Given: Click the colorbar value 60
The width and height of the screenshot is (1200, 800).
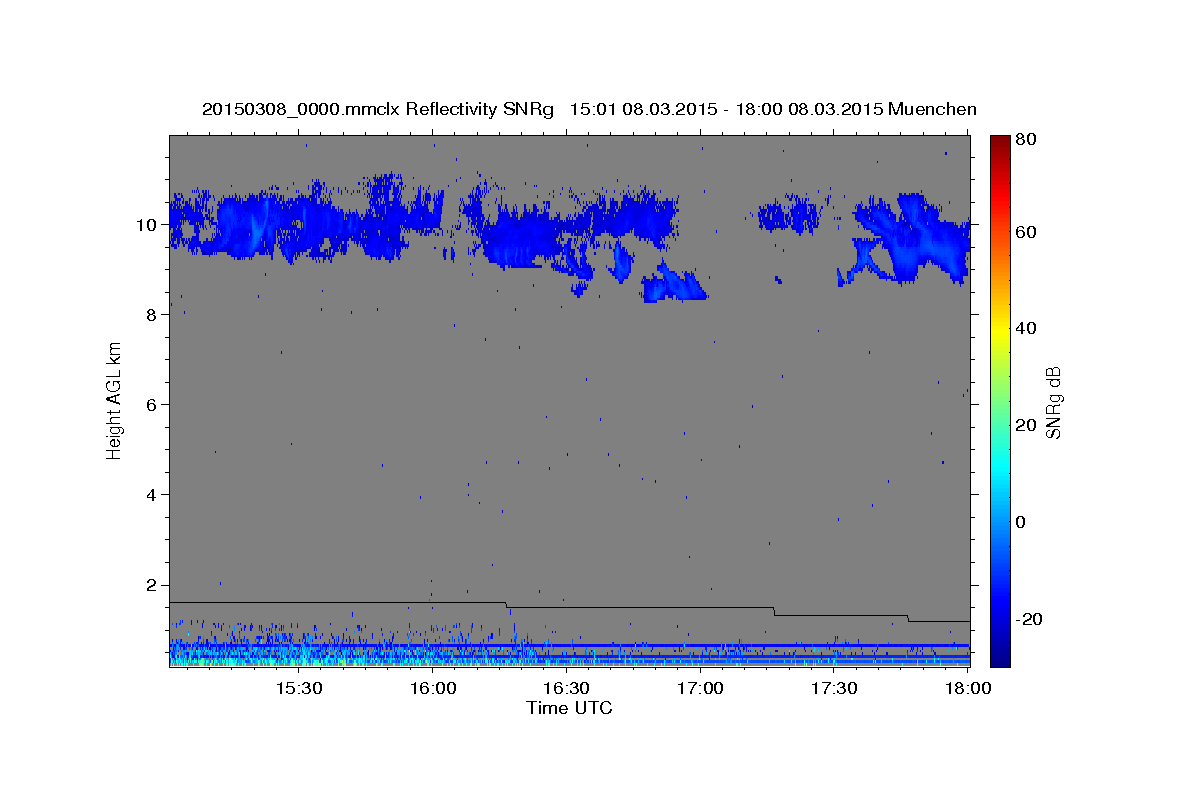Looking at the screenshot, I should [1025, 232].
